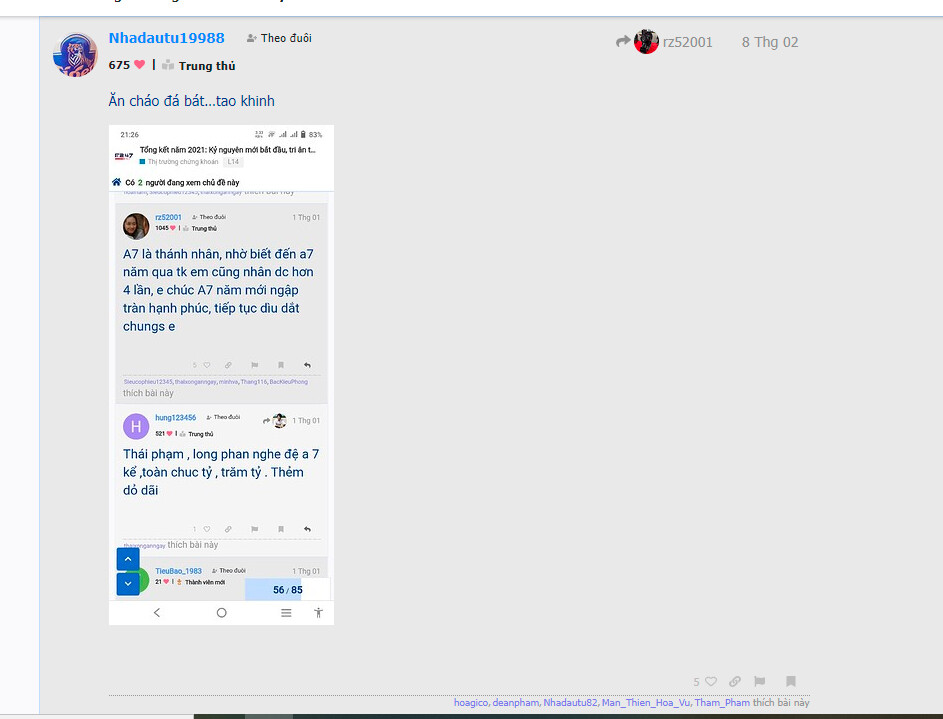
Task: Open Nhadautu19988 profile link
Action: (167, 38)
